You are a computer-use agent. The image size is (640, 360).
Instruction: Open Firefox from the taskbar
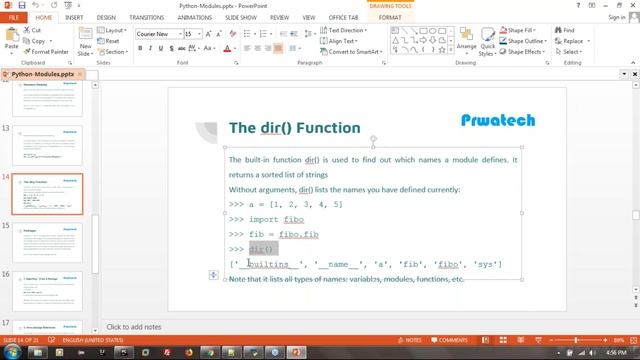tap(189, 352)
